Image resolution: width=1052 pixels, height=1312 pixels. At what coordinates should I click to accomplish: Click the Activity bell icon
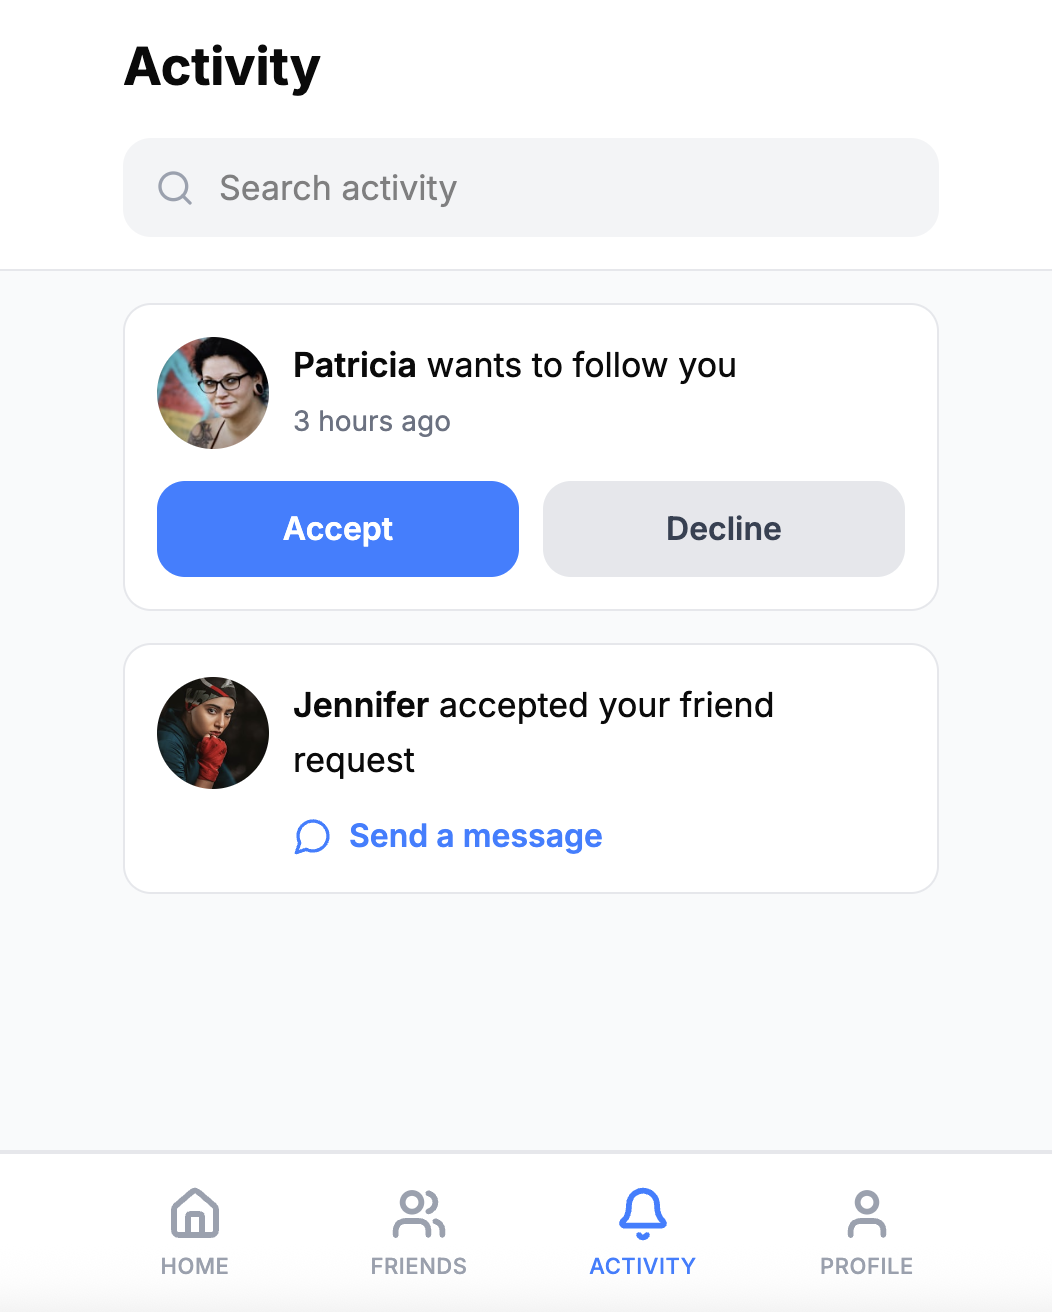coord(643,1213)
